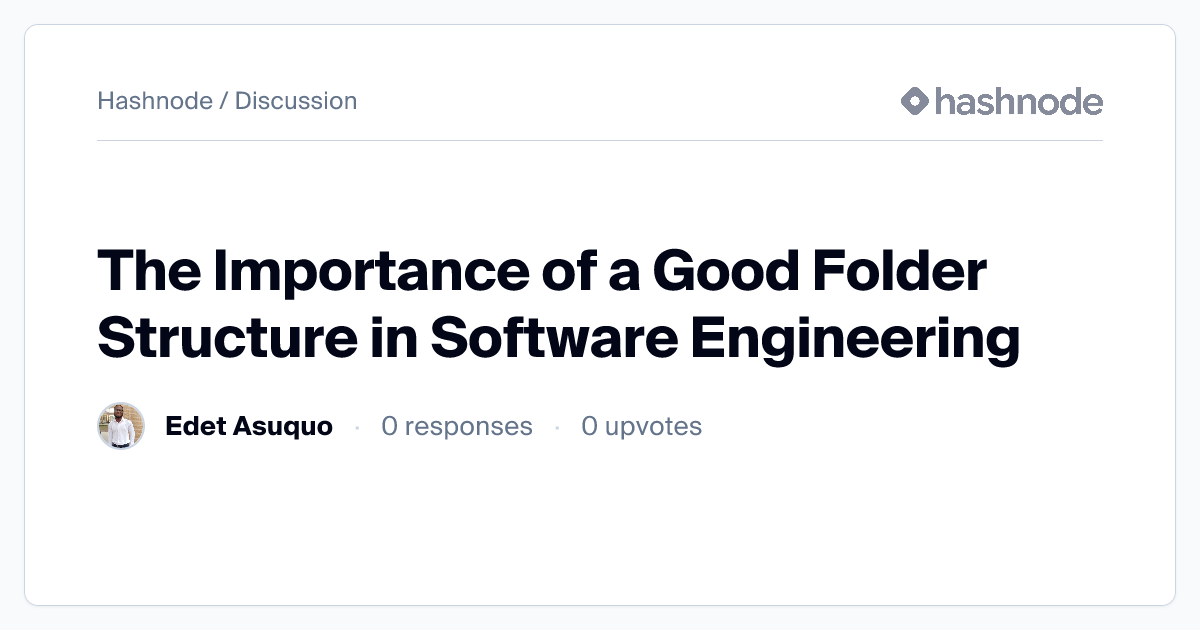Open the Discussion breadcrumb link
The height and width of the screenshot is (630, 1200).
[295, 101]
